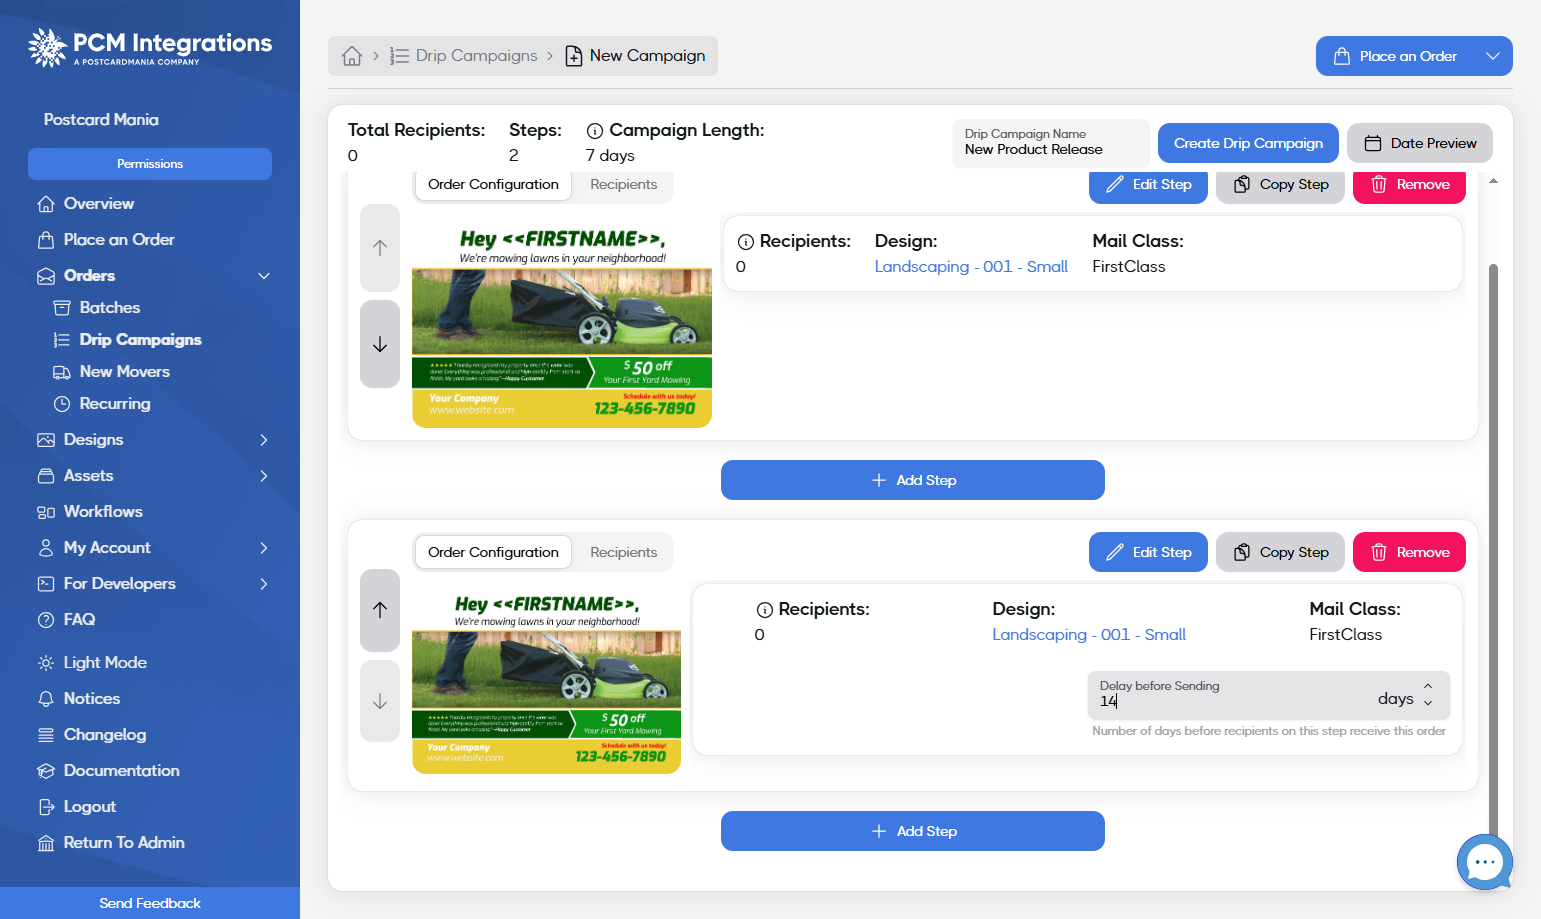Expand the Designs sidebar section
1541x919 pixels.
tap(264, 440)
